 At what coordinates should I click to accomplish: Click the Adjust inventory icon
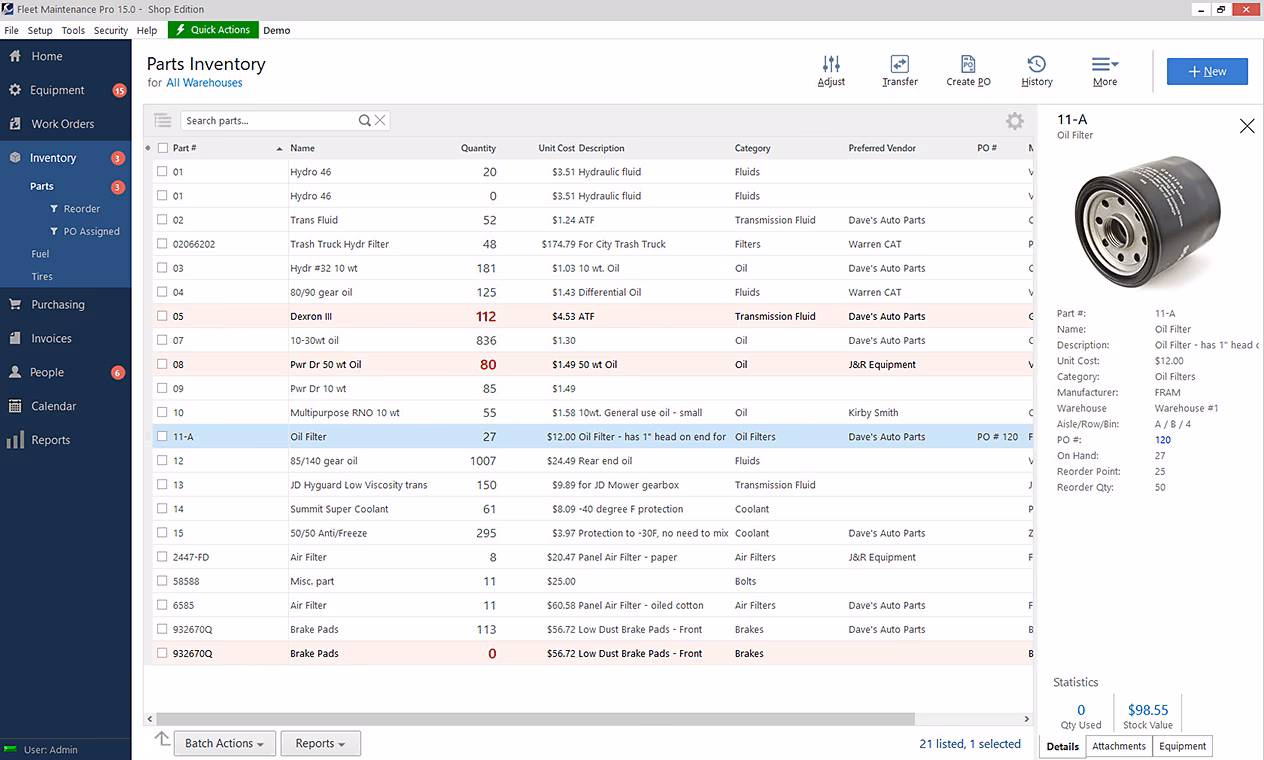point(831,70)
